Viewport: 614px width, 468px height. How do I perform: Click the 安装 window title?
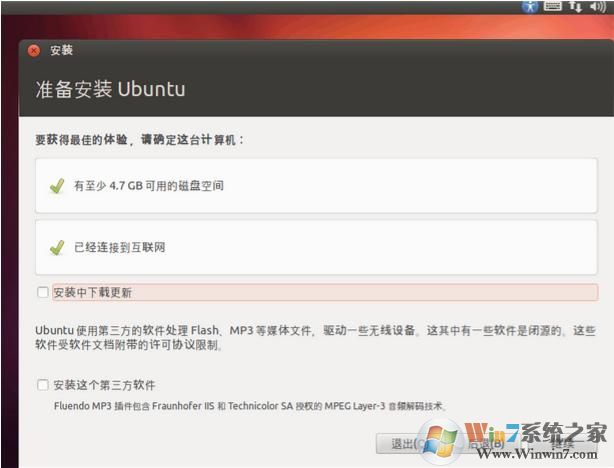(x=61, y=50)
